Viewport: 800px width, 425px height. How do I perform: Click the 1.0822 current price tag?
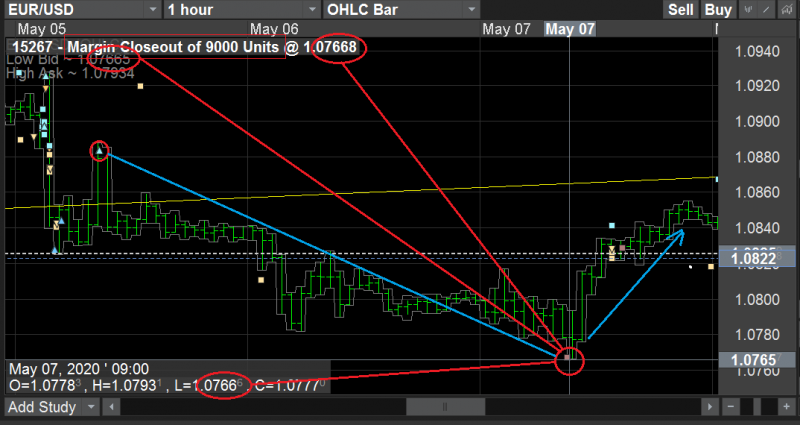(757, 259)
